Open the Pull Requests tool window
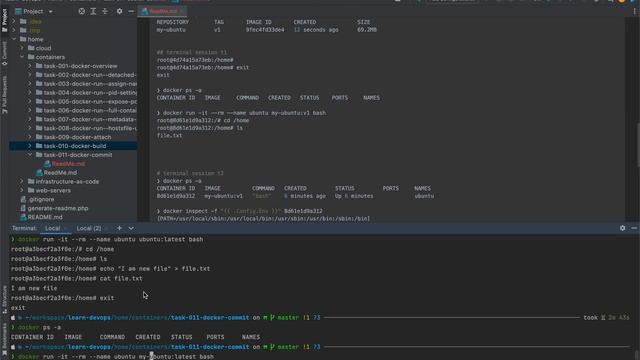Image resolution: width=640 pixels, height=360 pixels. pos(4,95)
